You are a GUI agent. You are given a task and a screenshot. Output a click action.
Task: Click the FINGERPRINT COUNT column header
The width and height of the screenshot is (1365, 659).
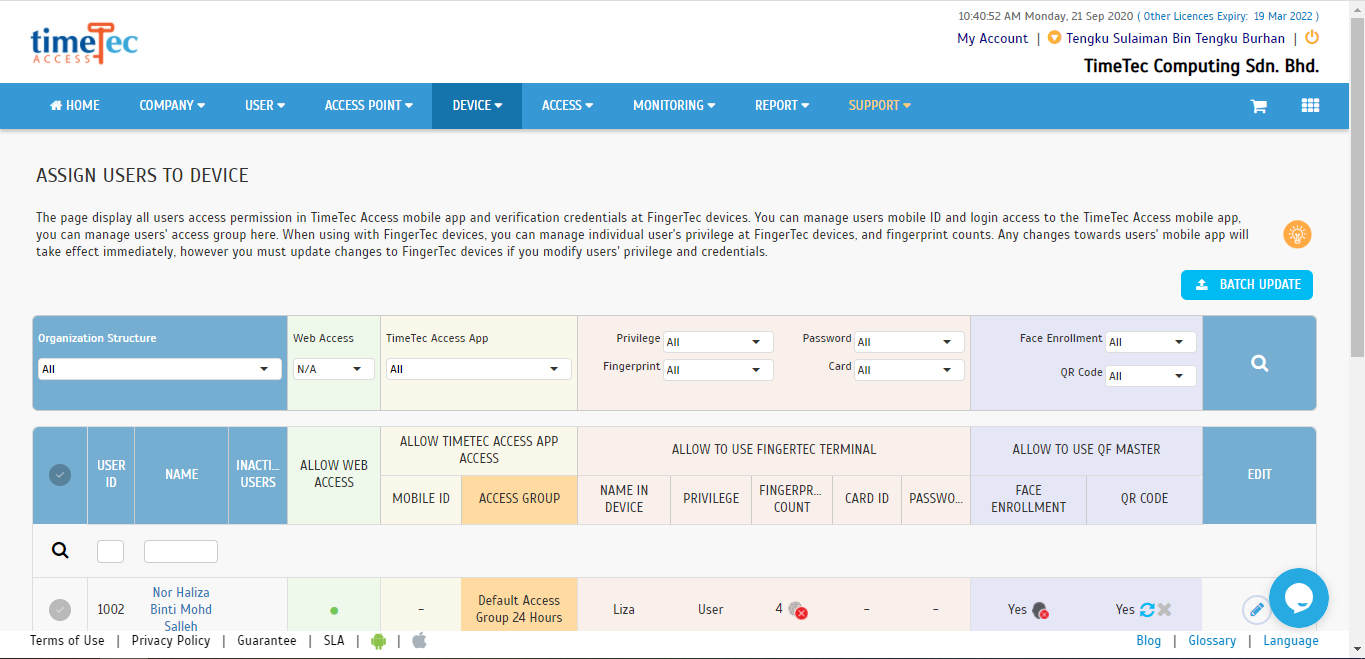tap(792, 499)
